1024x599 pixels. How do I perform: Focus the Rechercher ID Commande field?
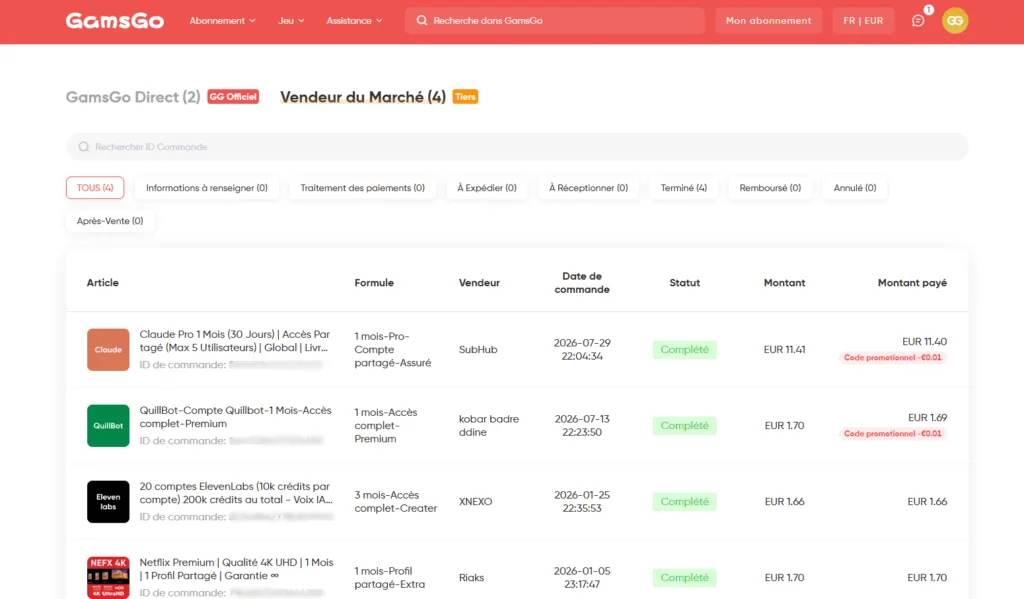[x=517, y=147]
